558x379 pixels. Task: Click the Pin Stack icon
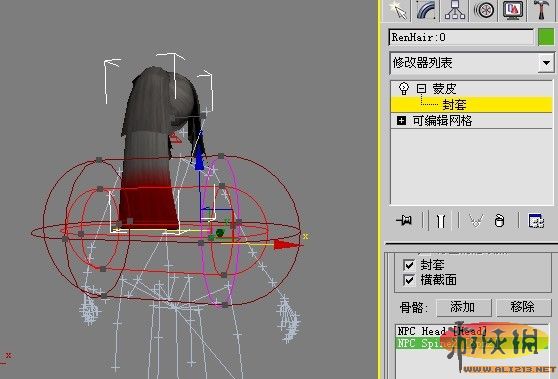404,221
